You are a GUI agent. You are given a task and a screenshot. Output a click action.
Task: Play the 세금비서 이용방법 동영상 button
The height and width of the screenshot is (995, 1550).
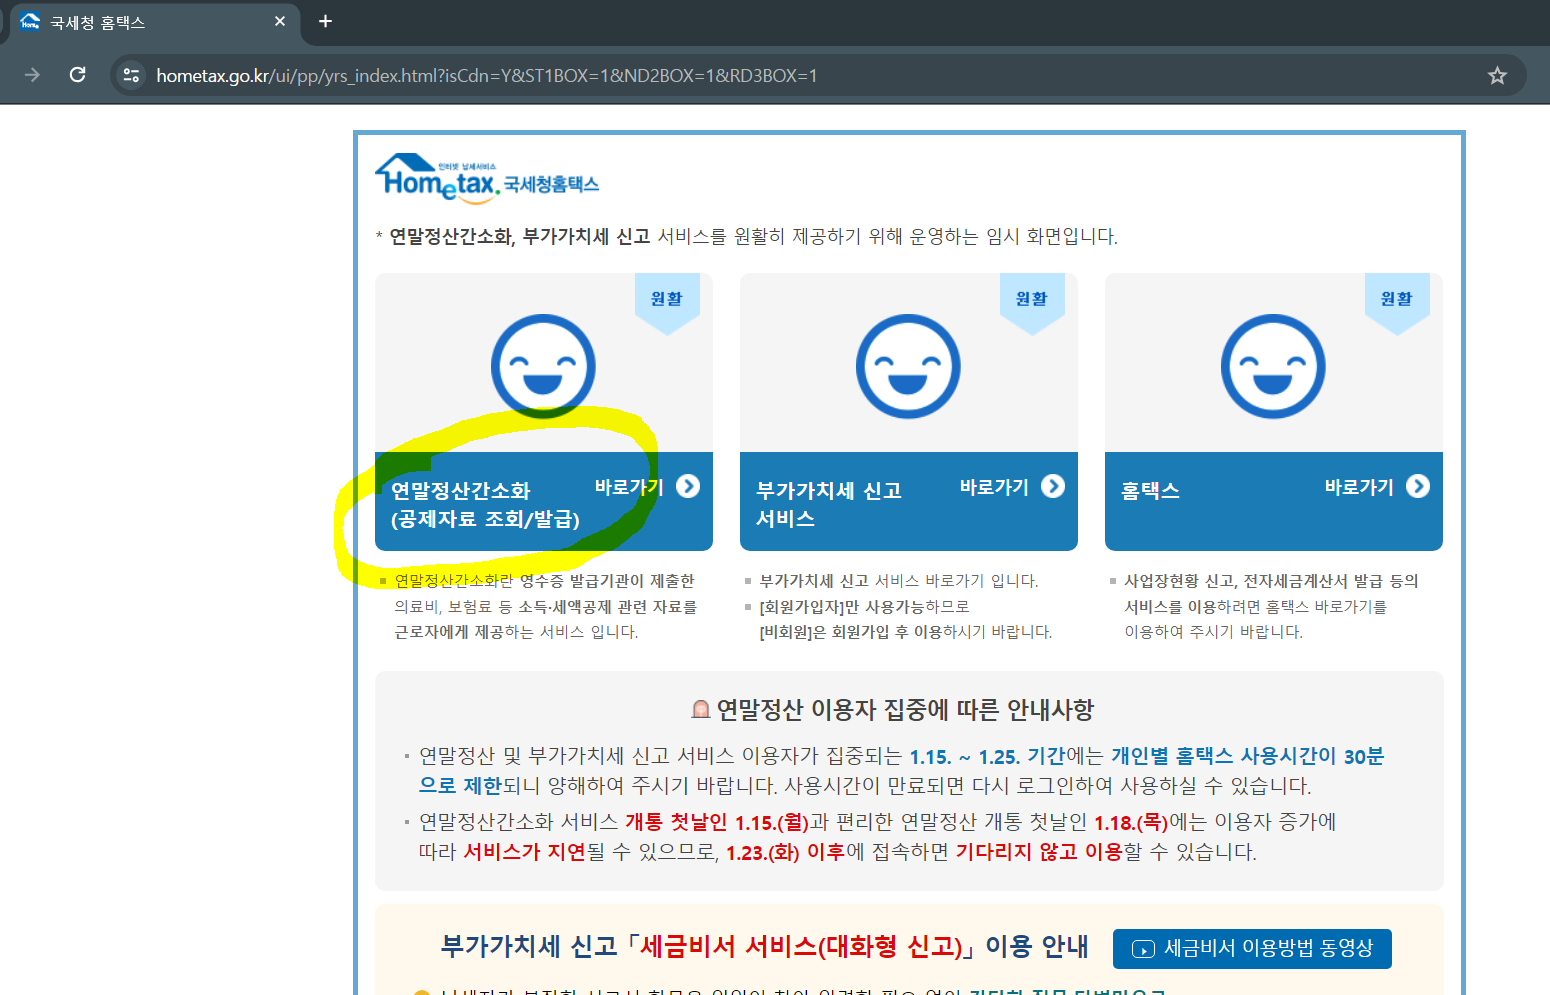[x=1252, y=948]
